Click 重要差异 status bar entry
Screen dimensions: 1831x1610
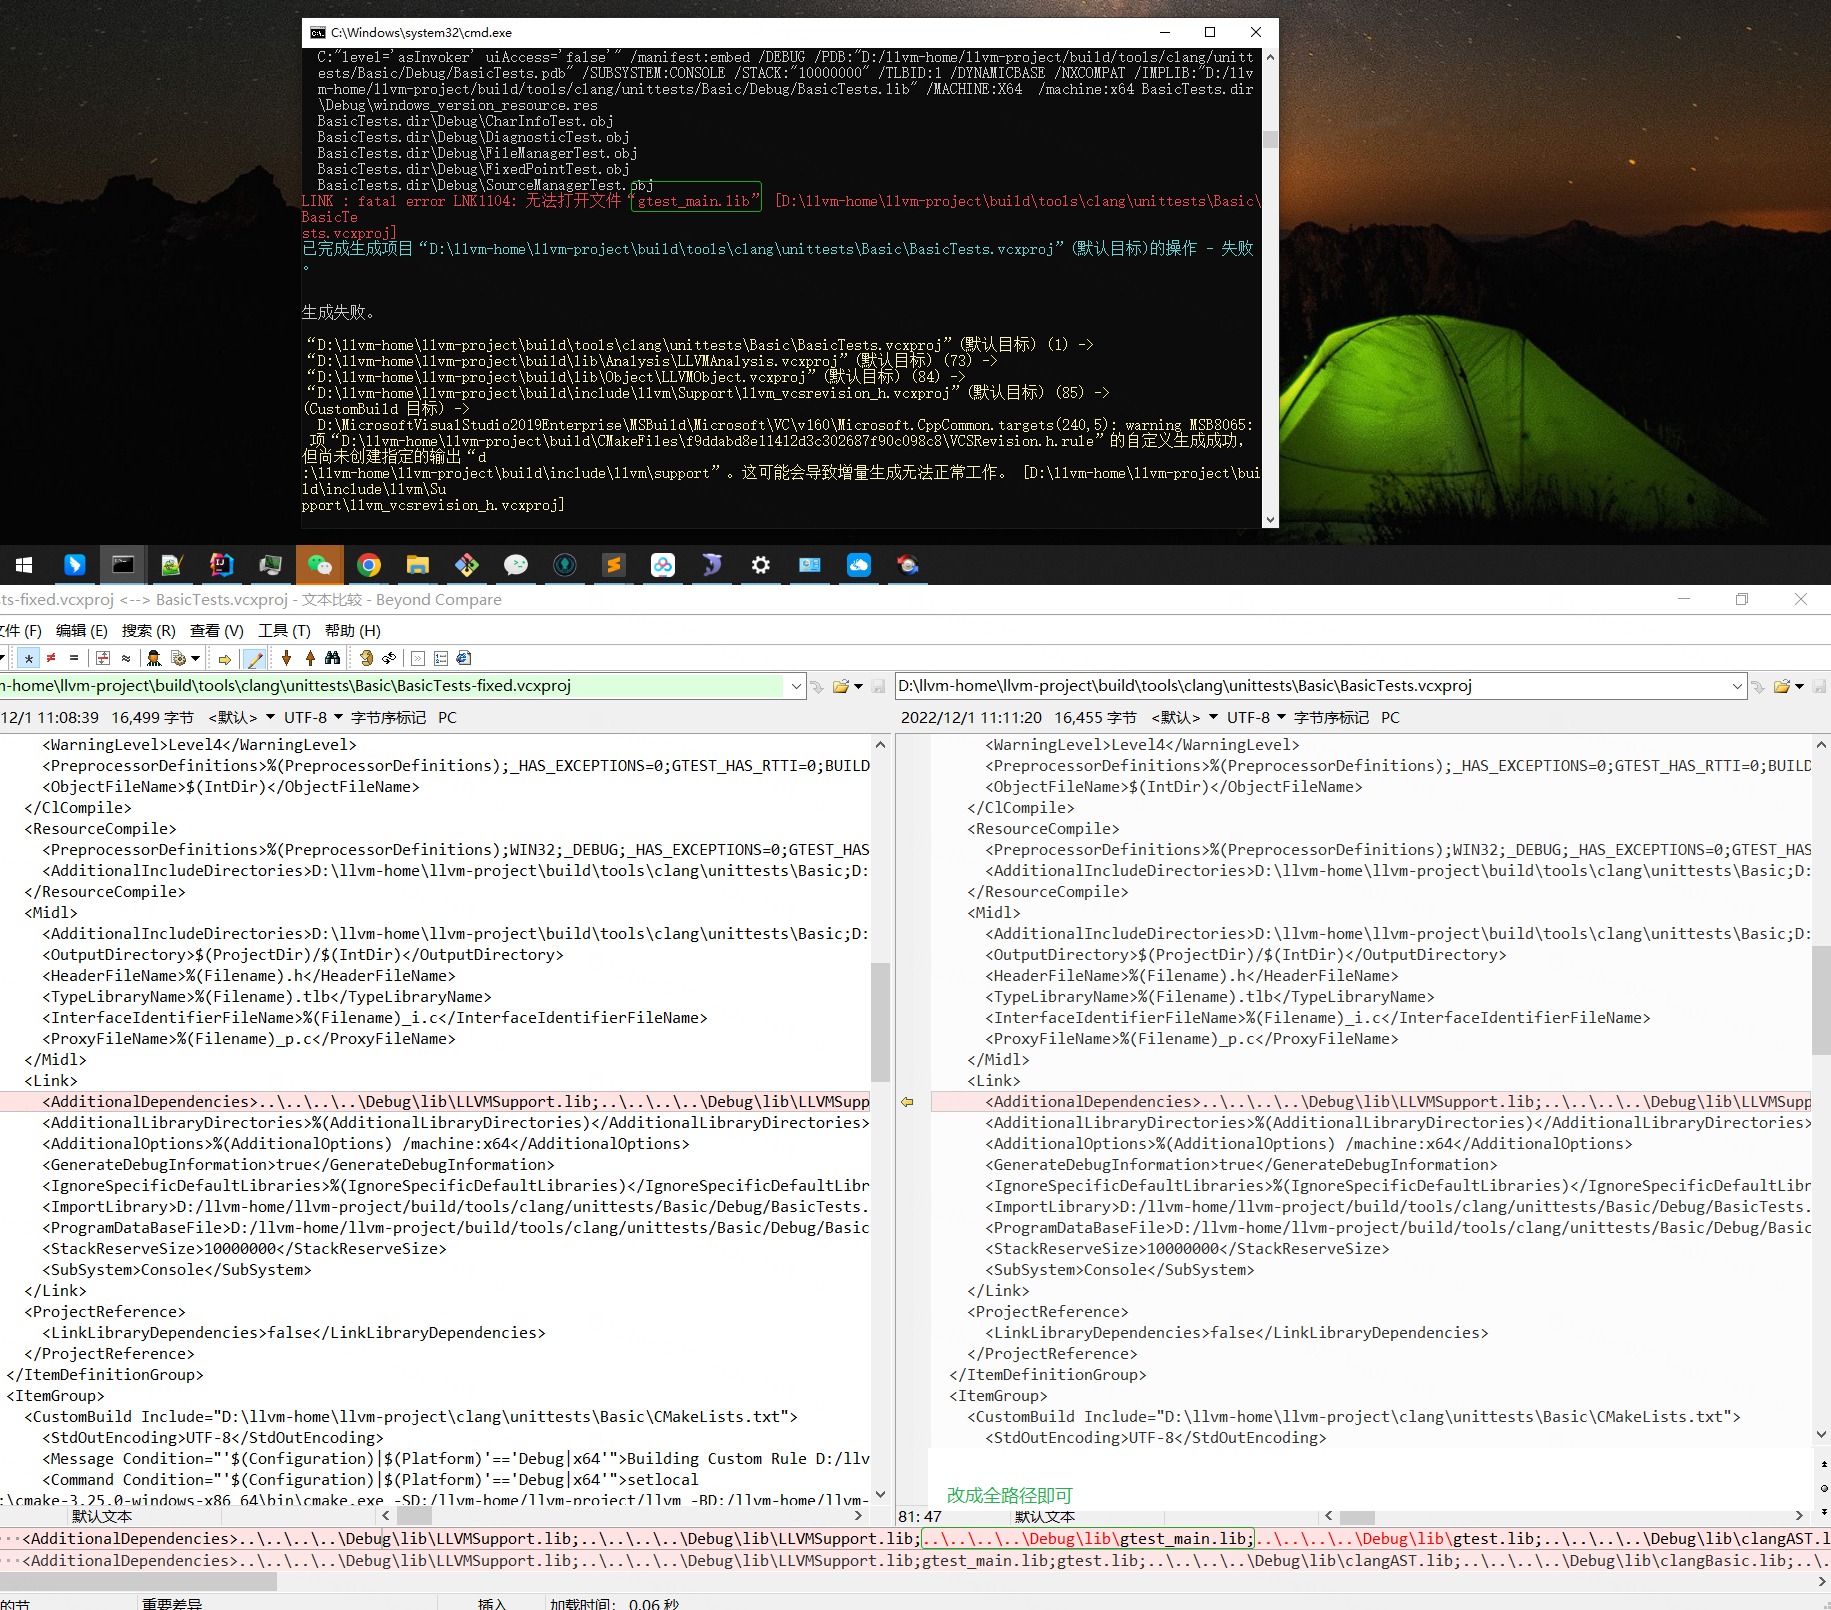tap(172, 1603)
